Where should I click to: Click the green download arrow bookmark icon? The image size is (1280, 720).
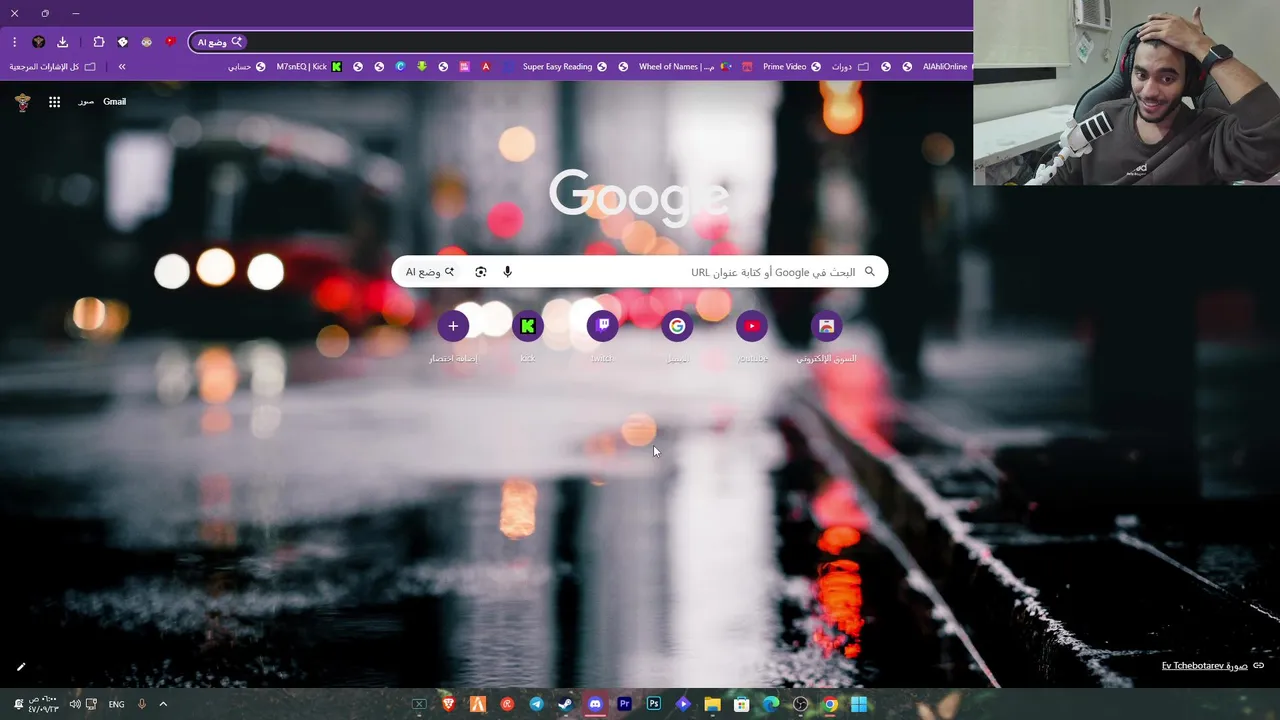[x=422, y=67]
